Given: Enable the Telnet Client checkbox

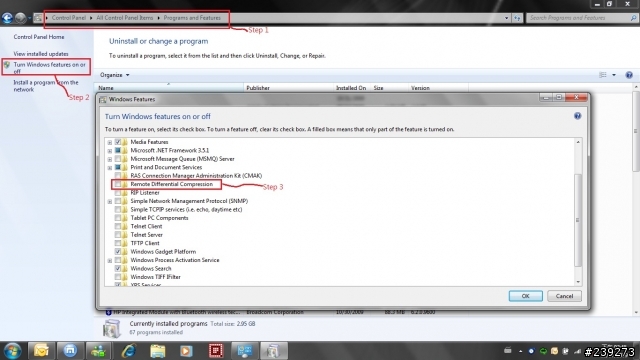Looking at the screenshot, I should click(x=118, y=227).
